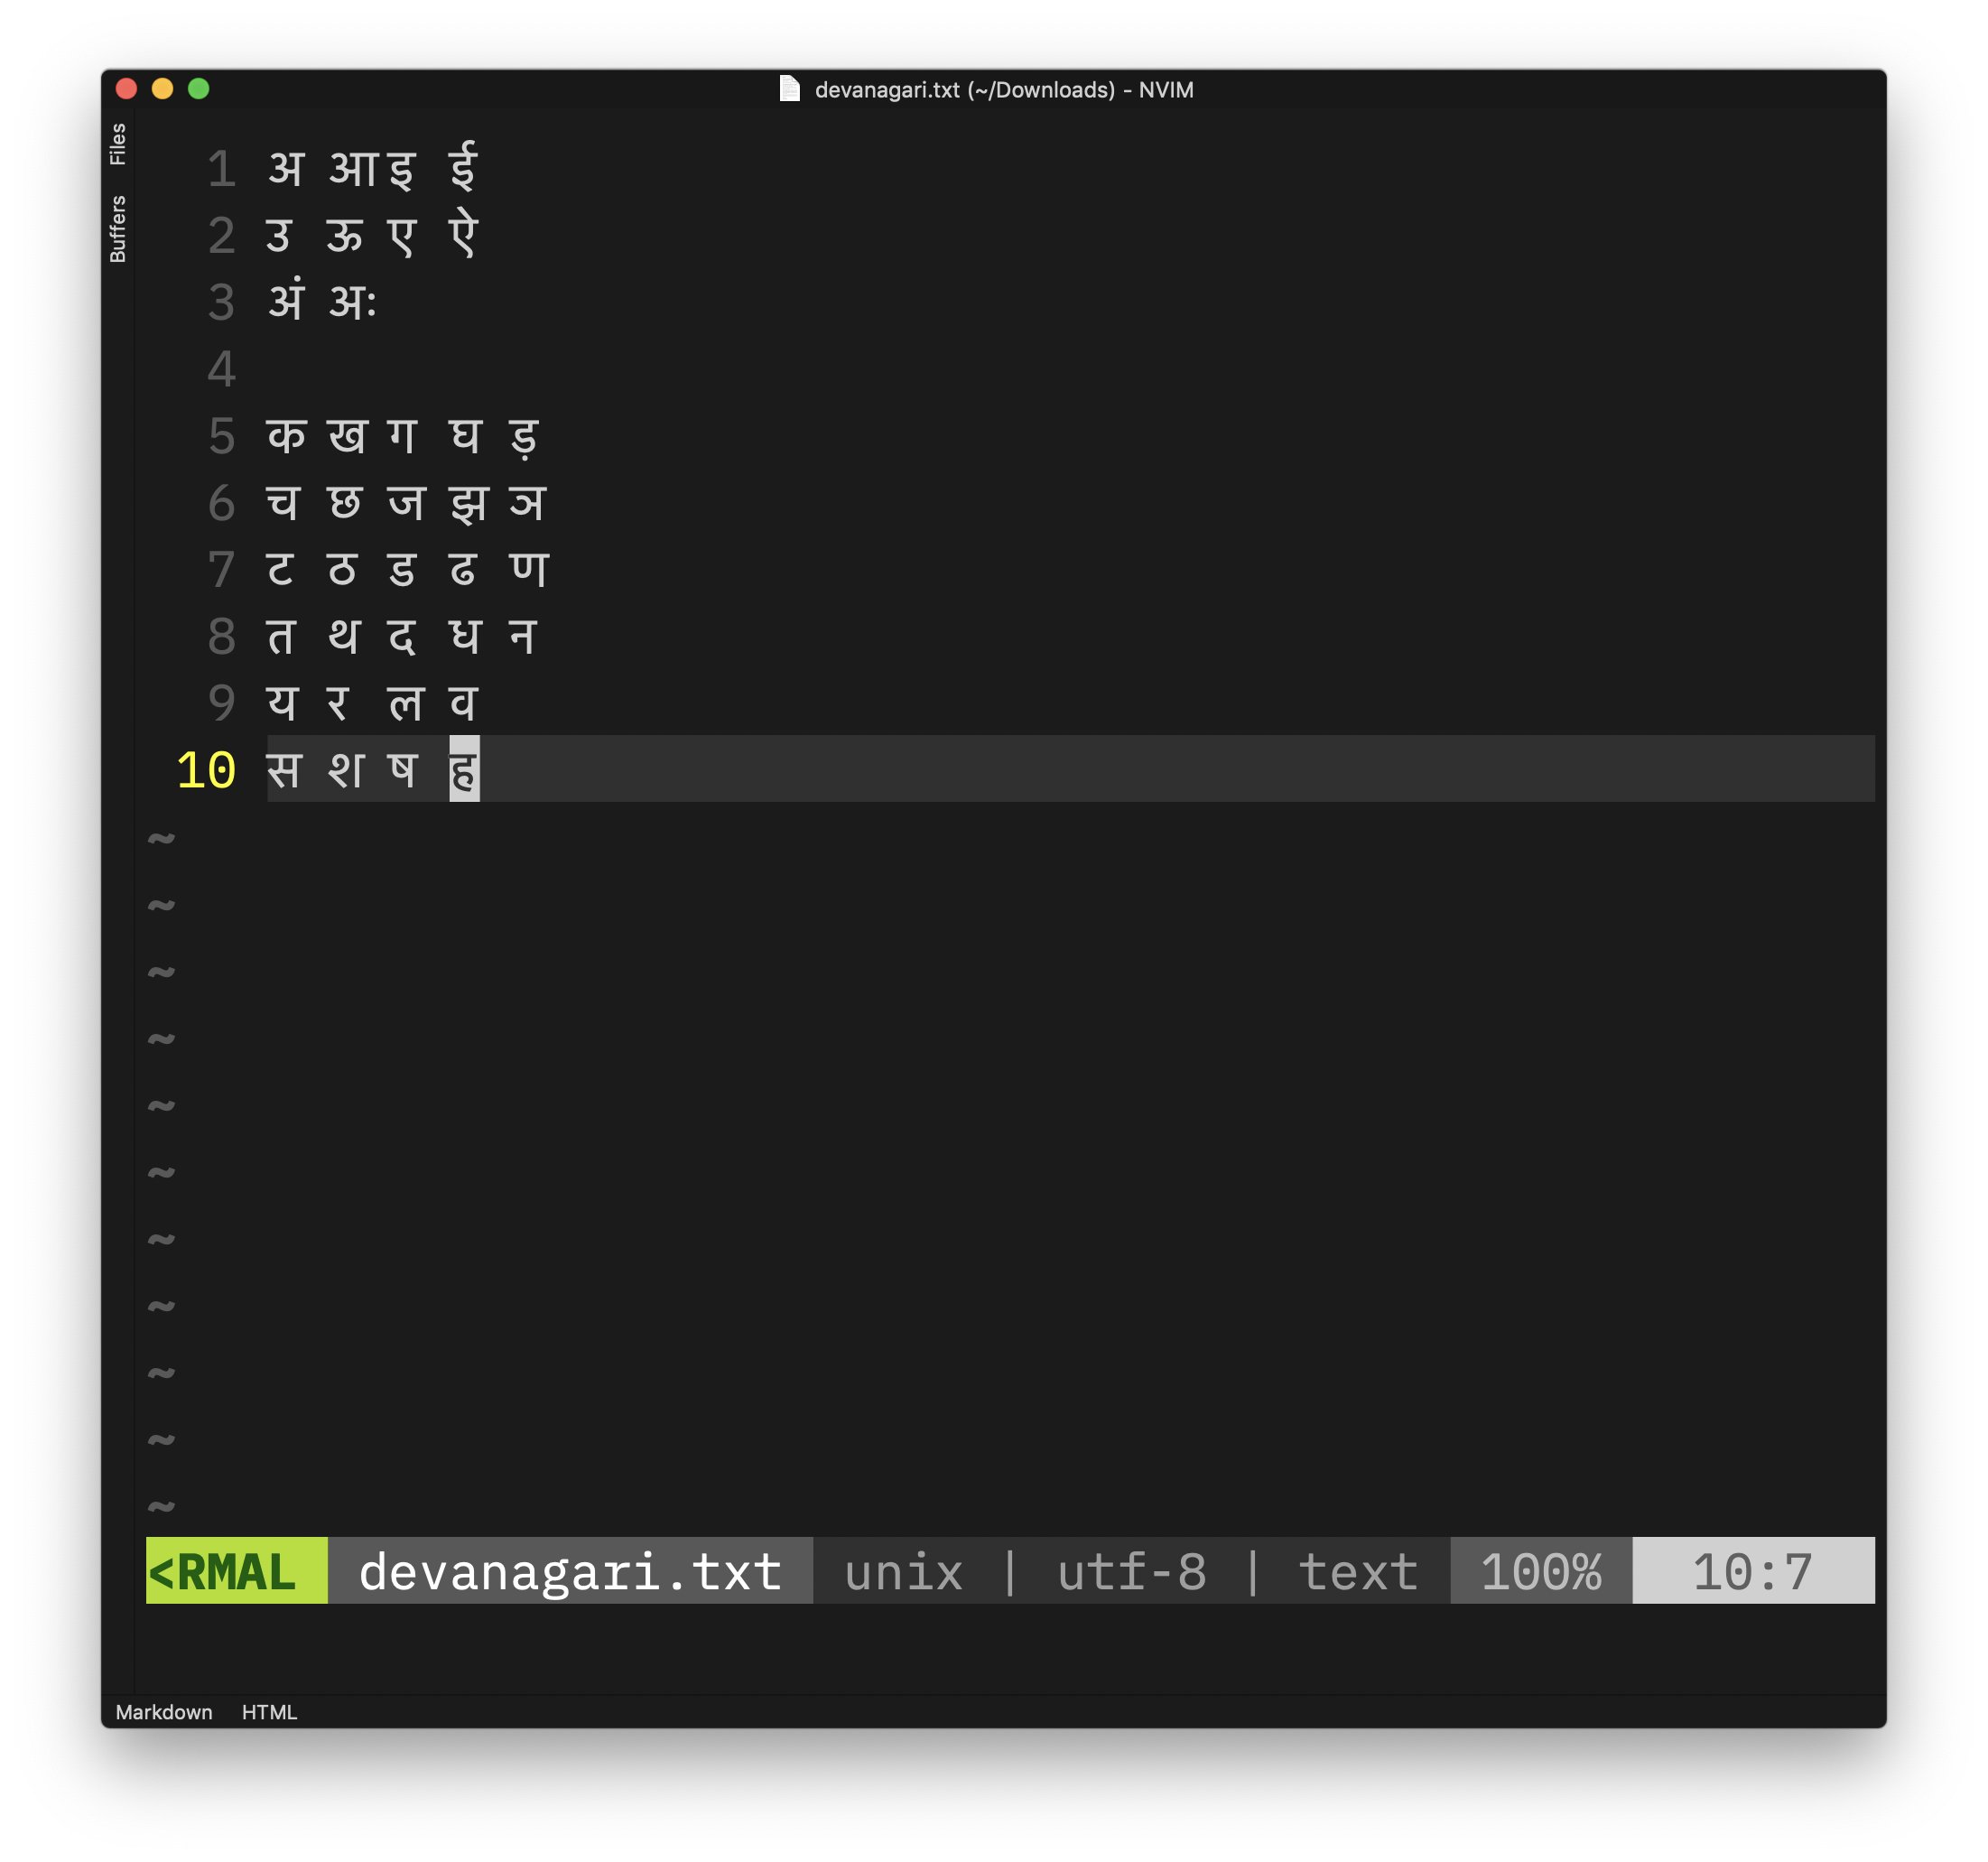Select the HTML tab at bottom
Image resolution: width=1988 pixels, height=1862 pixels.
(x=269, y=1712)
